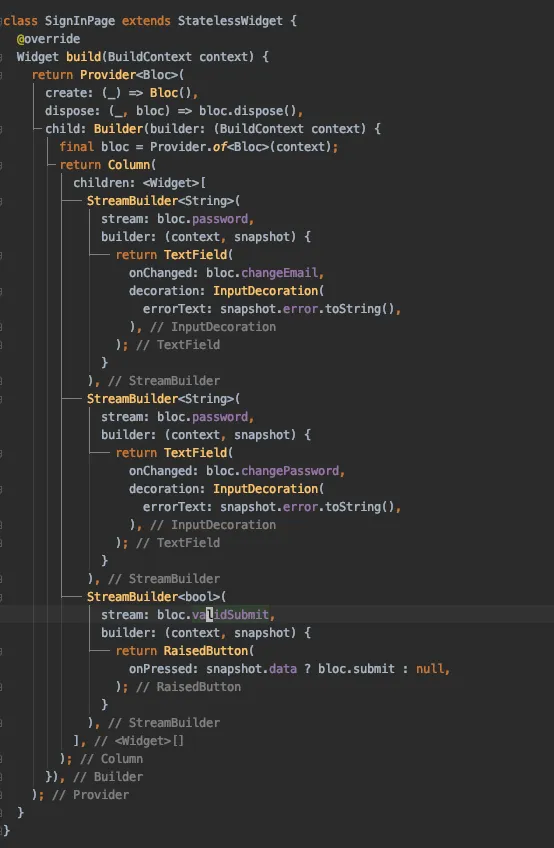Click the // Column closing comment
This screenshot has width=554, height=848.
coord(111,759)
